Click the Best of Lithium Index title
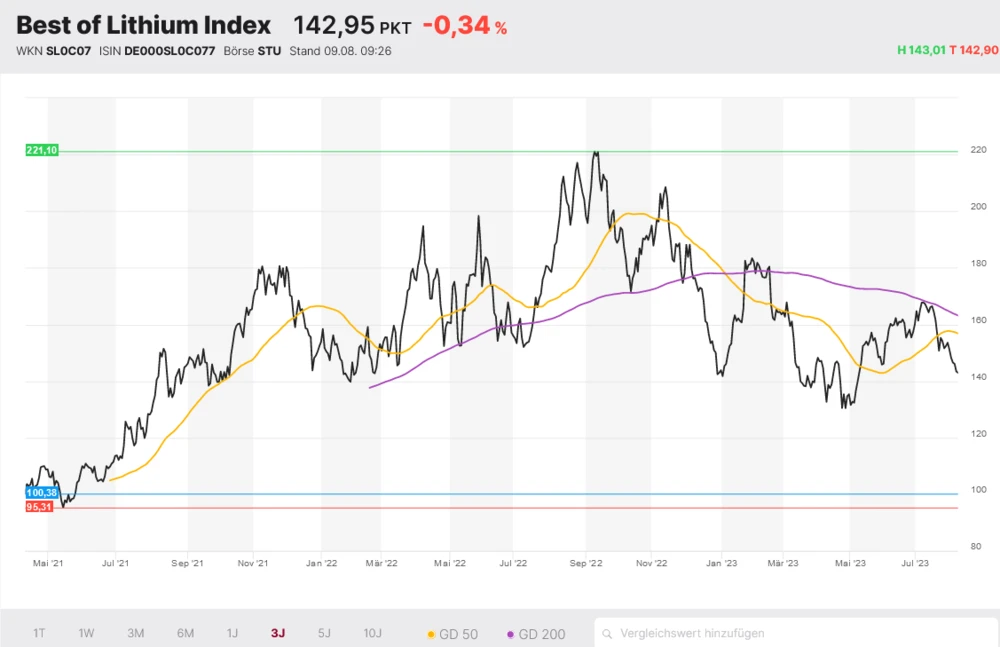Screen dimensions: 1000x647 coord(144,25)
